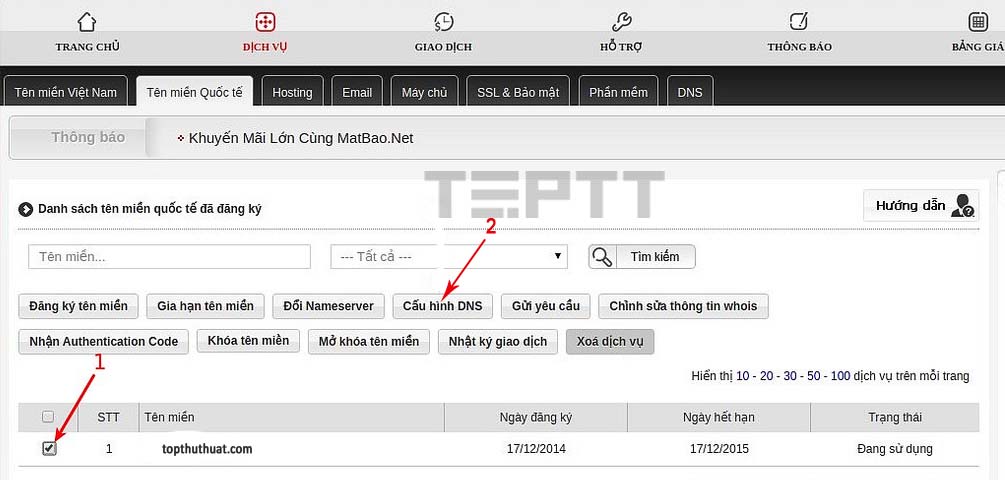Click the Mở khóa tên miền button
Viewport: 1005px width, 480px height.
(x=369, y=341)
